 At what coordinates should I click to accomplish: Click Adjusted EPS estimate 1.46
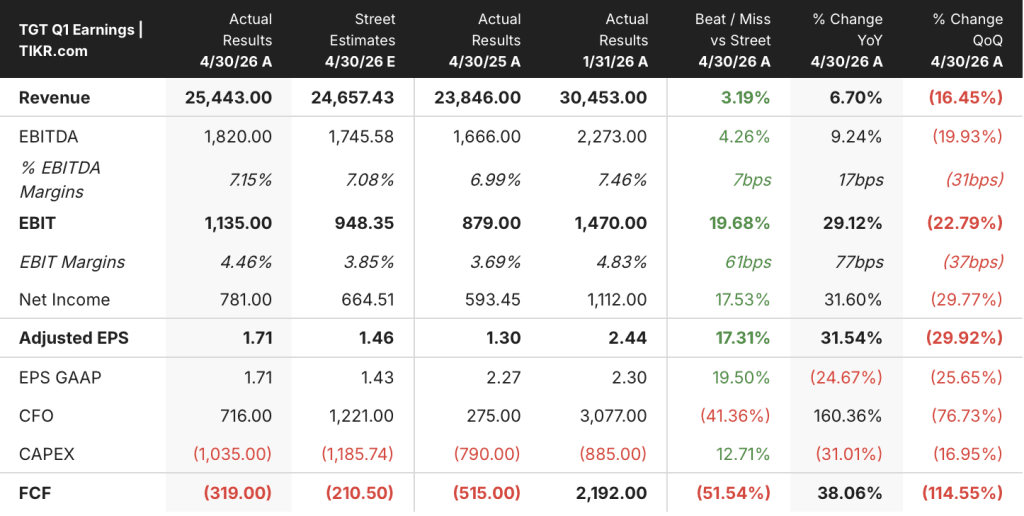[x=377, y=338]
